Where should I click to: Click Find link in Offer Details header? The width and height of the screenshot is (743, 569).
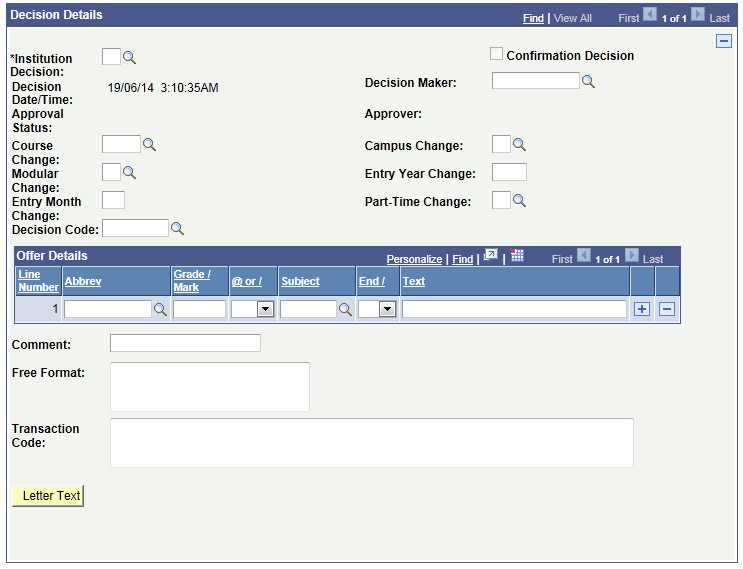(462, 260)
